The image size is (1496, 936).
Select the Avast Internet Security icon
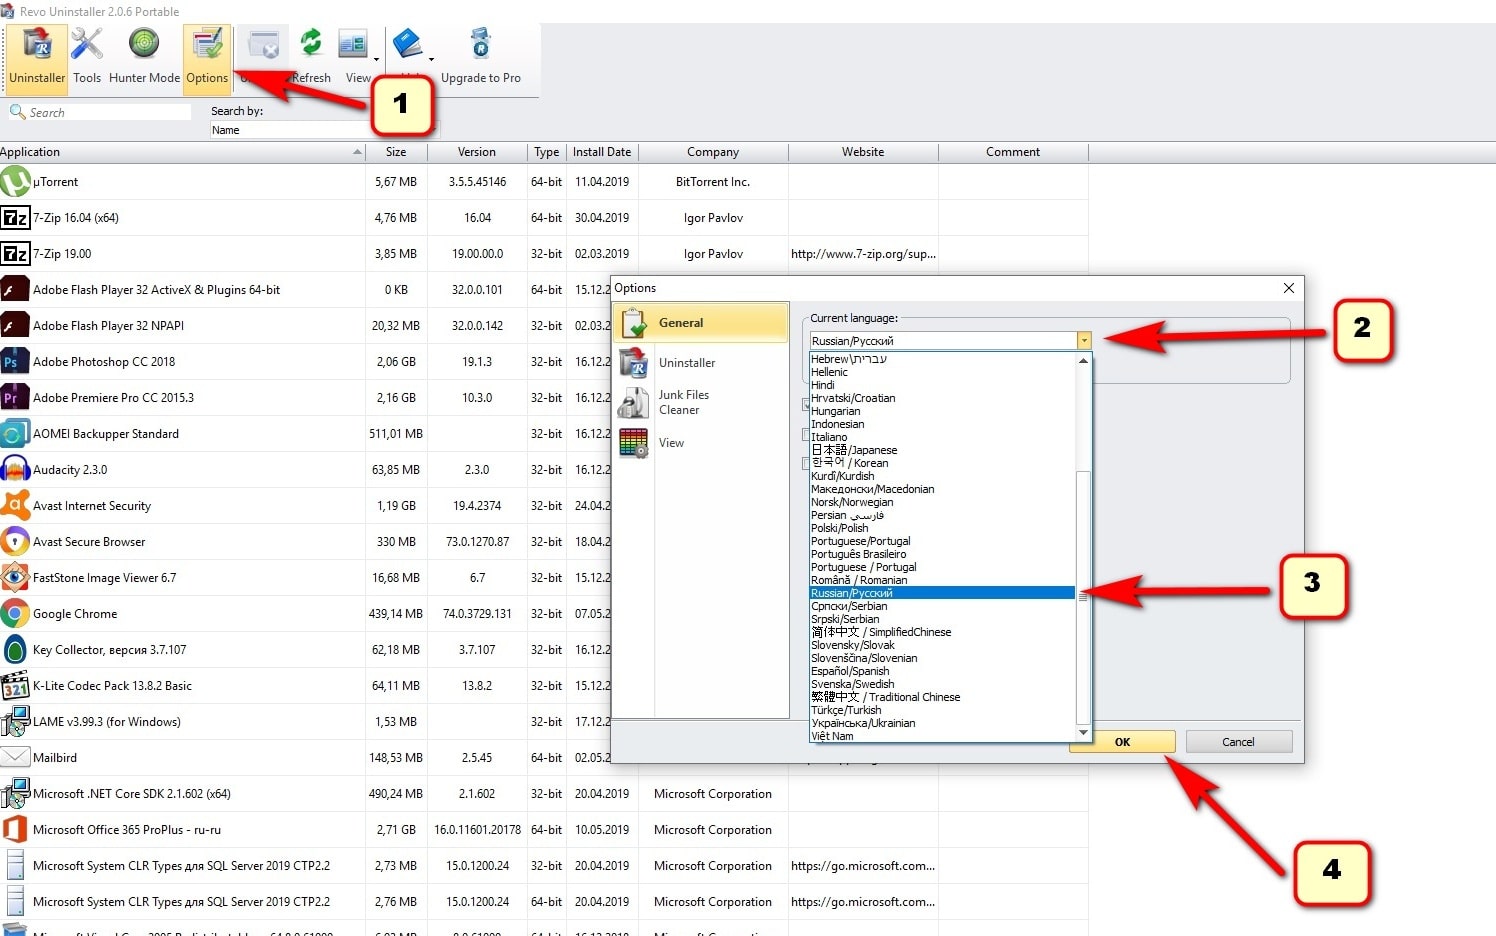15,505
